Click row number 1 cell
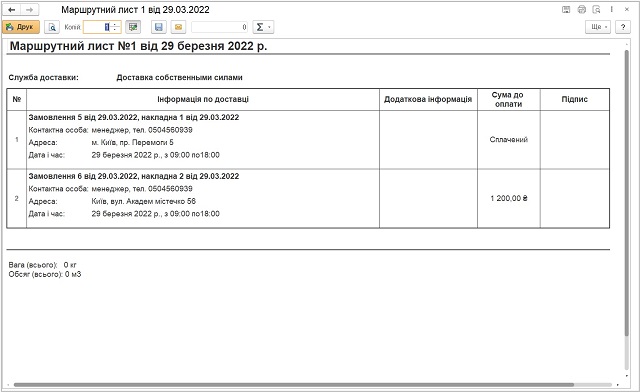The width and height of the screenshot is (640, 392). [17, 140]
